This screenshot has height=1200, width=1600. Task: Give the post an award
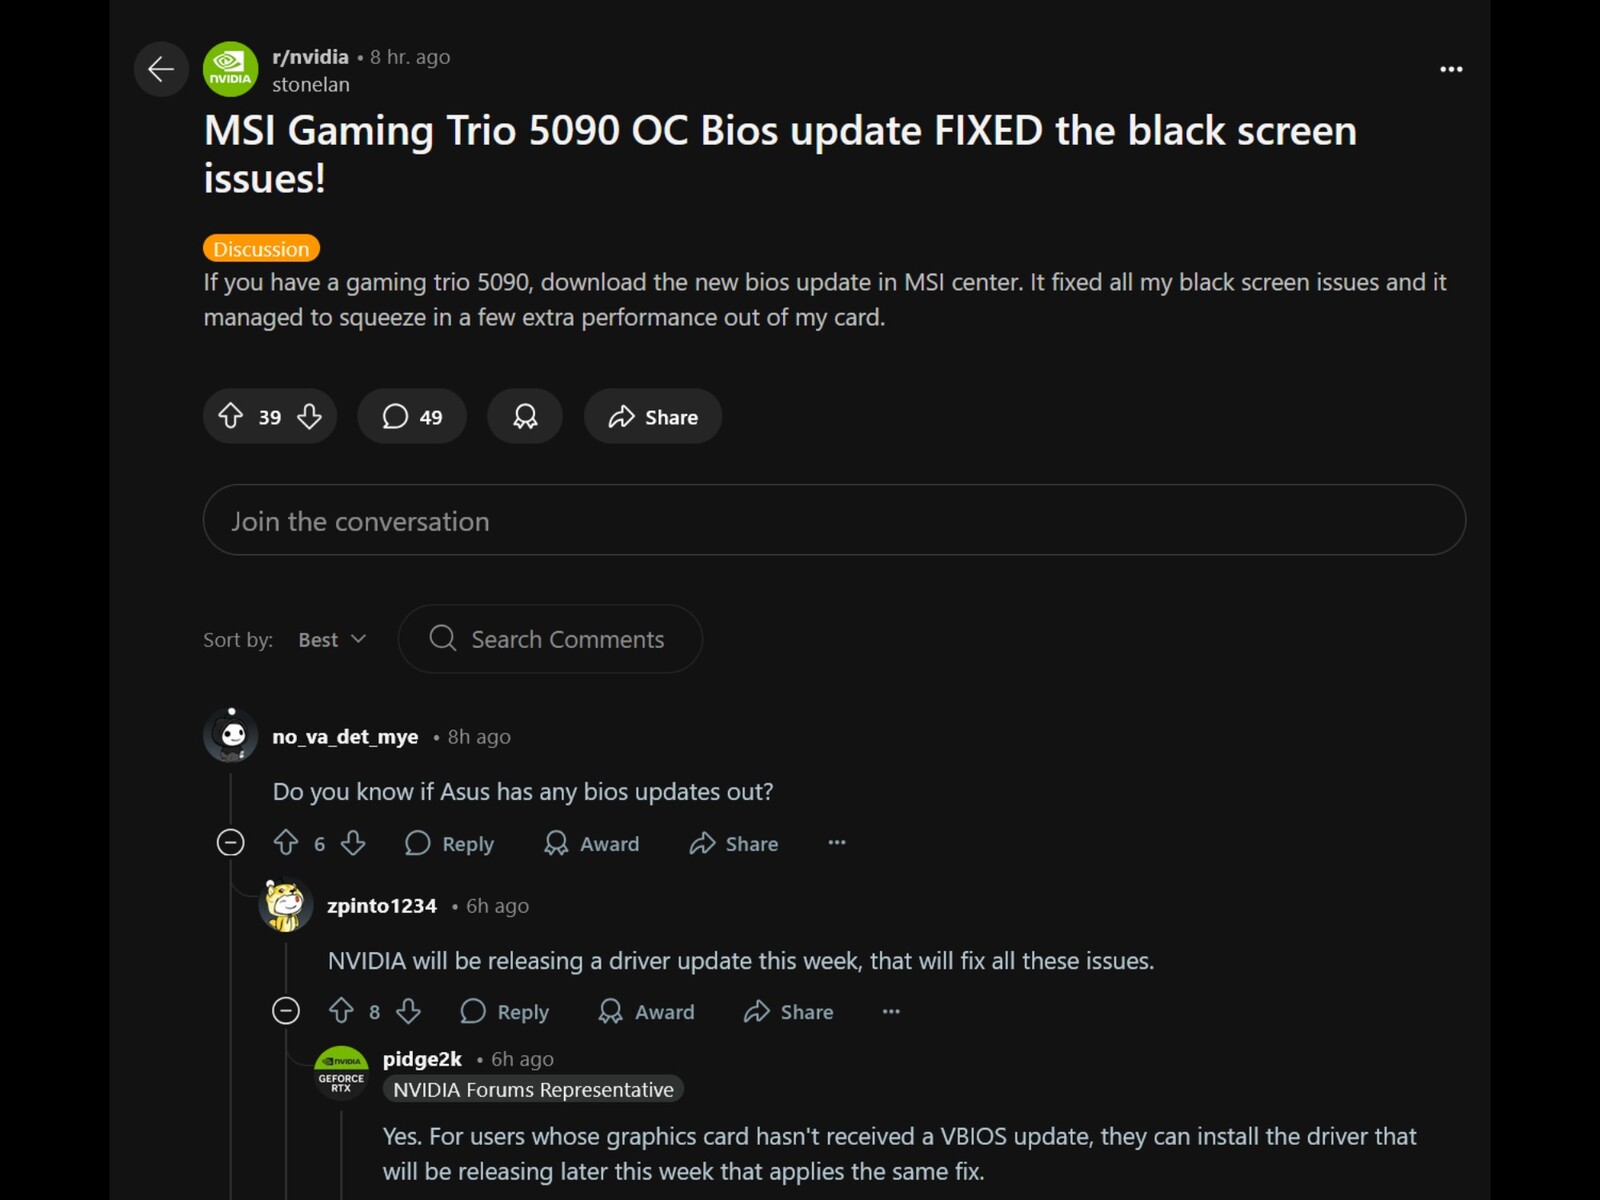[525, 416]
